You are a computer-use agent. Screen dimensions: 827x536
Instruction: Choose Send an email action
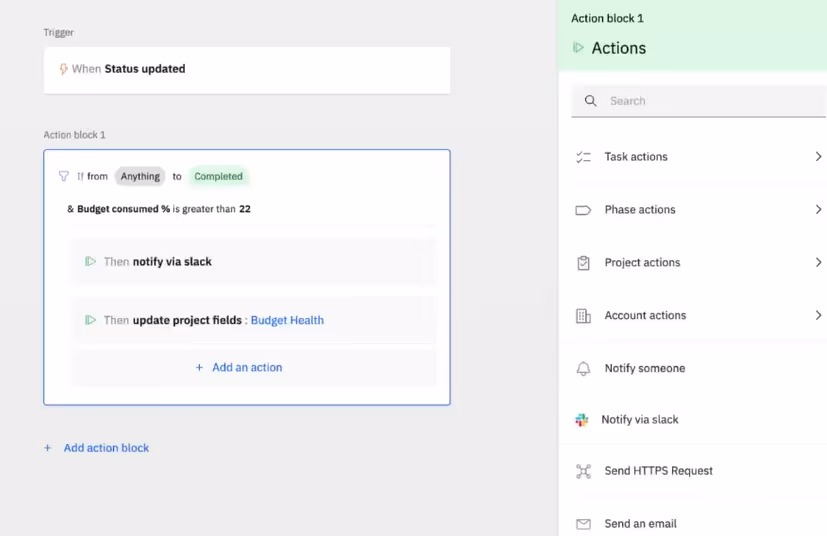[698, 523]
